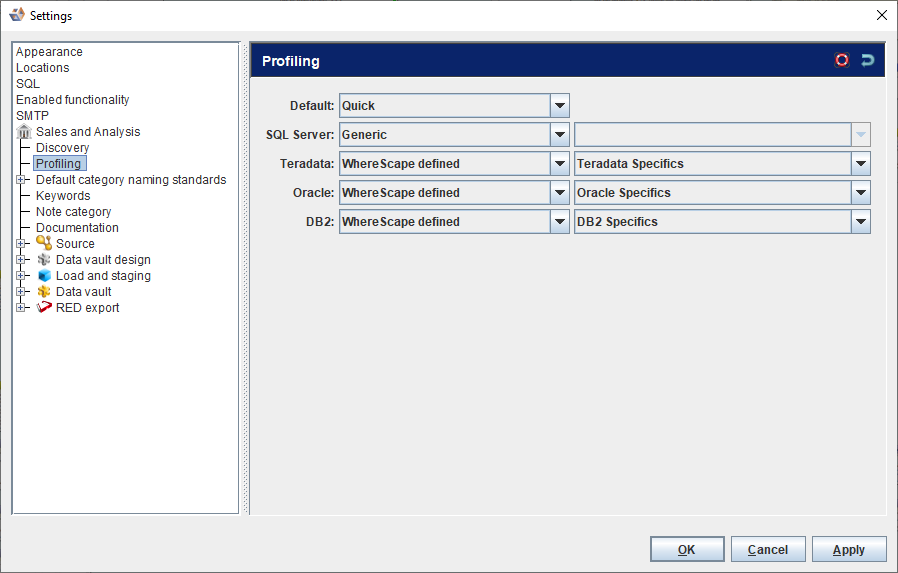Expand Default category naming standards node
Image resolution: width=898 pixels, height=573 pixels.
[x=21, y=180]
